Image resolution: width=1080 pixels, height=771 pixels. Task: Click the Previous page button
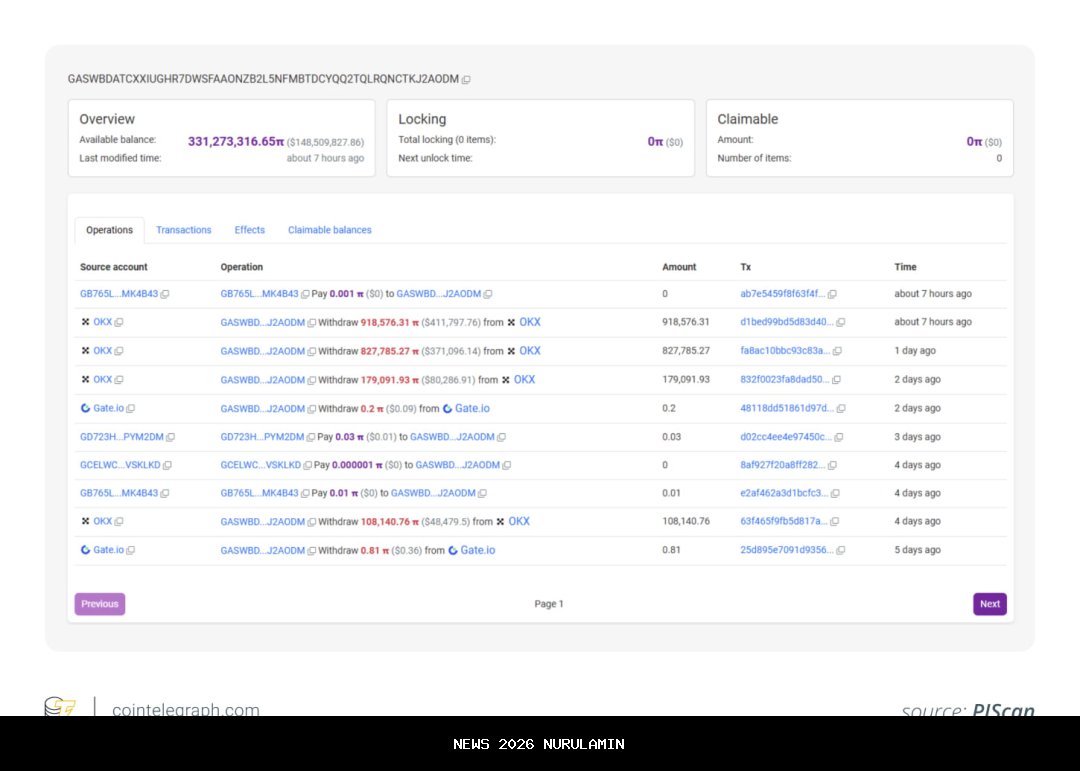[x=100, y=604]
